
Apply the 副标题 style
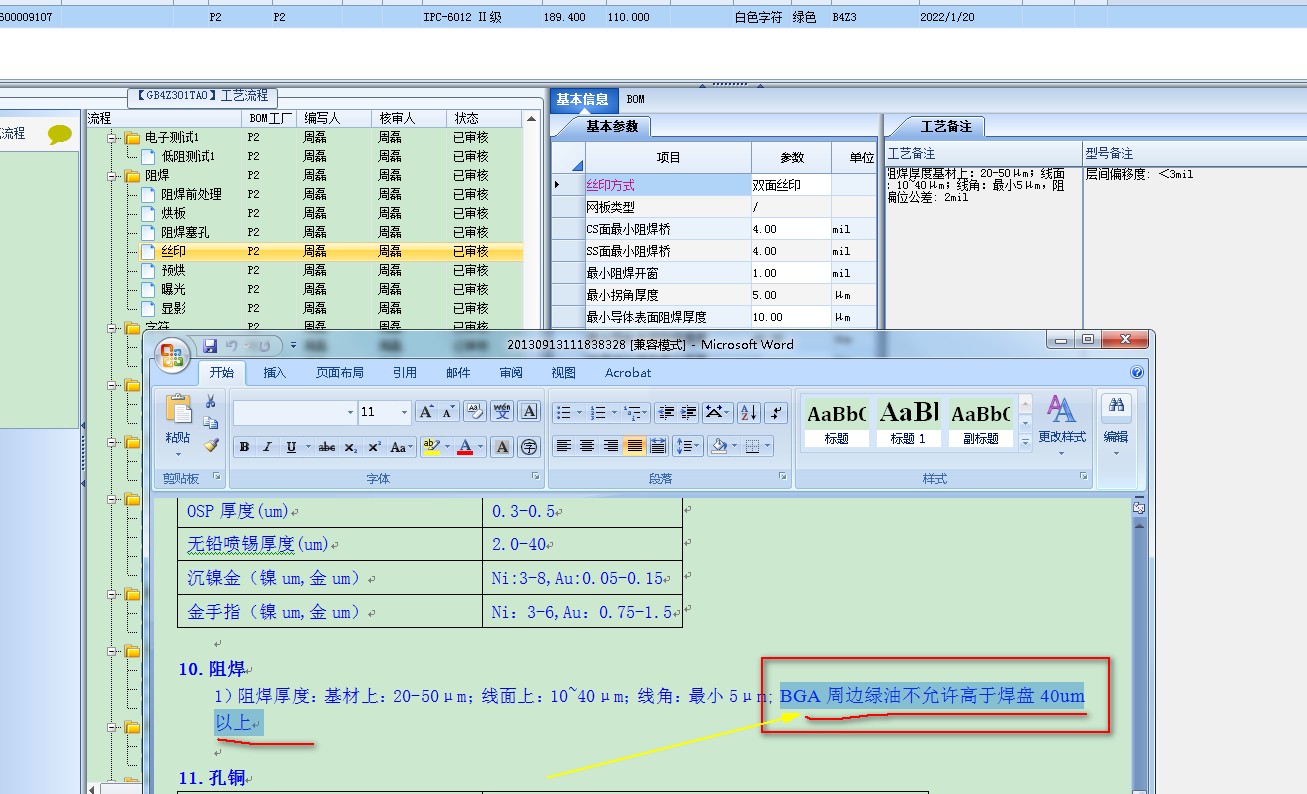[x=980, y=420]
